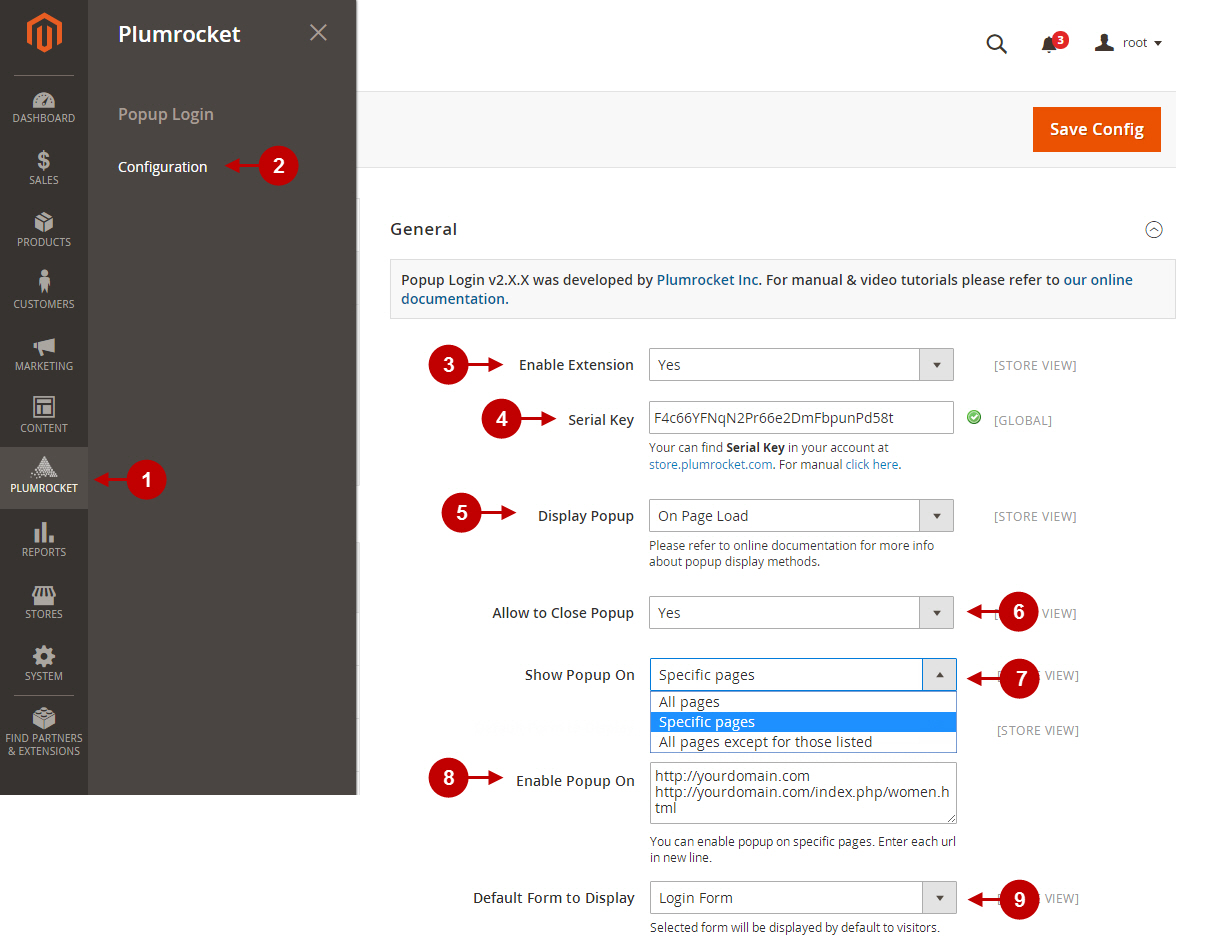Open the Content sidebar menu
1206x951 pixels.
[x=44, y=415]
